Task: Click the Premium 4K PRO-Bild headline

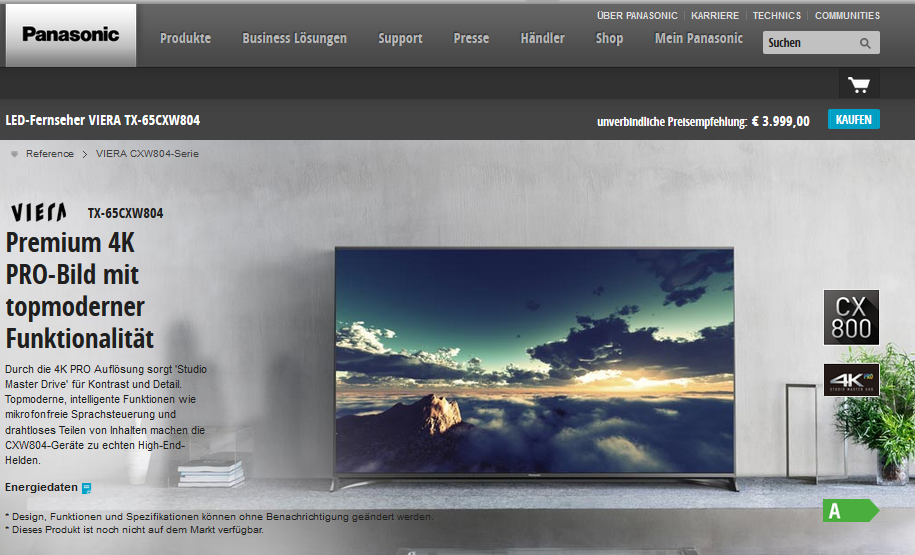Action: [x=80, y=291]
